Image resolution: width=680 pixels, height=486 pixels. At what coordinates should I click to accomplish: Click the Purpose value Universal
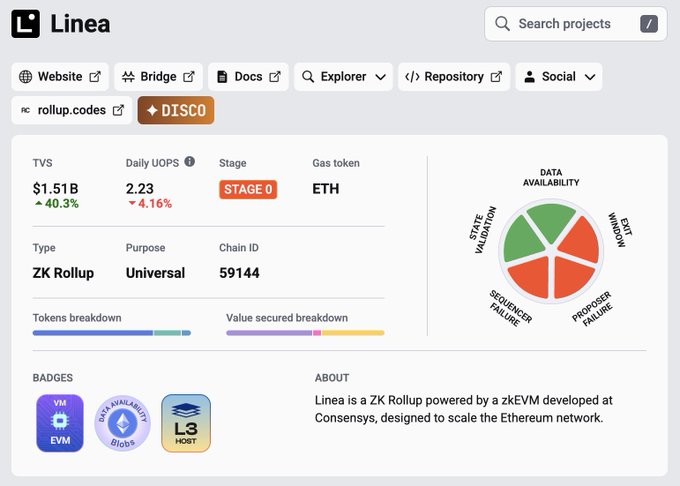(x=155, y=273)
